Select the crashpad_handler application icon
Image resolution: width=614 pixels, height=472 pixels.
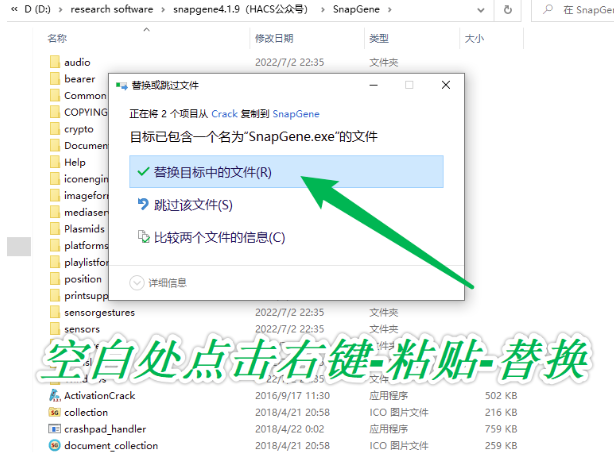click(55, 429)
